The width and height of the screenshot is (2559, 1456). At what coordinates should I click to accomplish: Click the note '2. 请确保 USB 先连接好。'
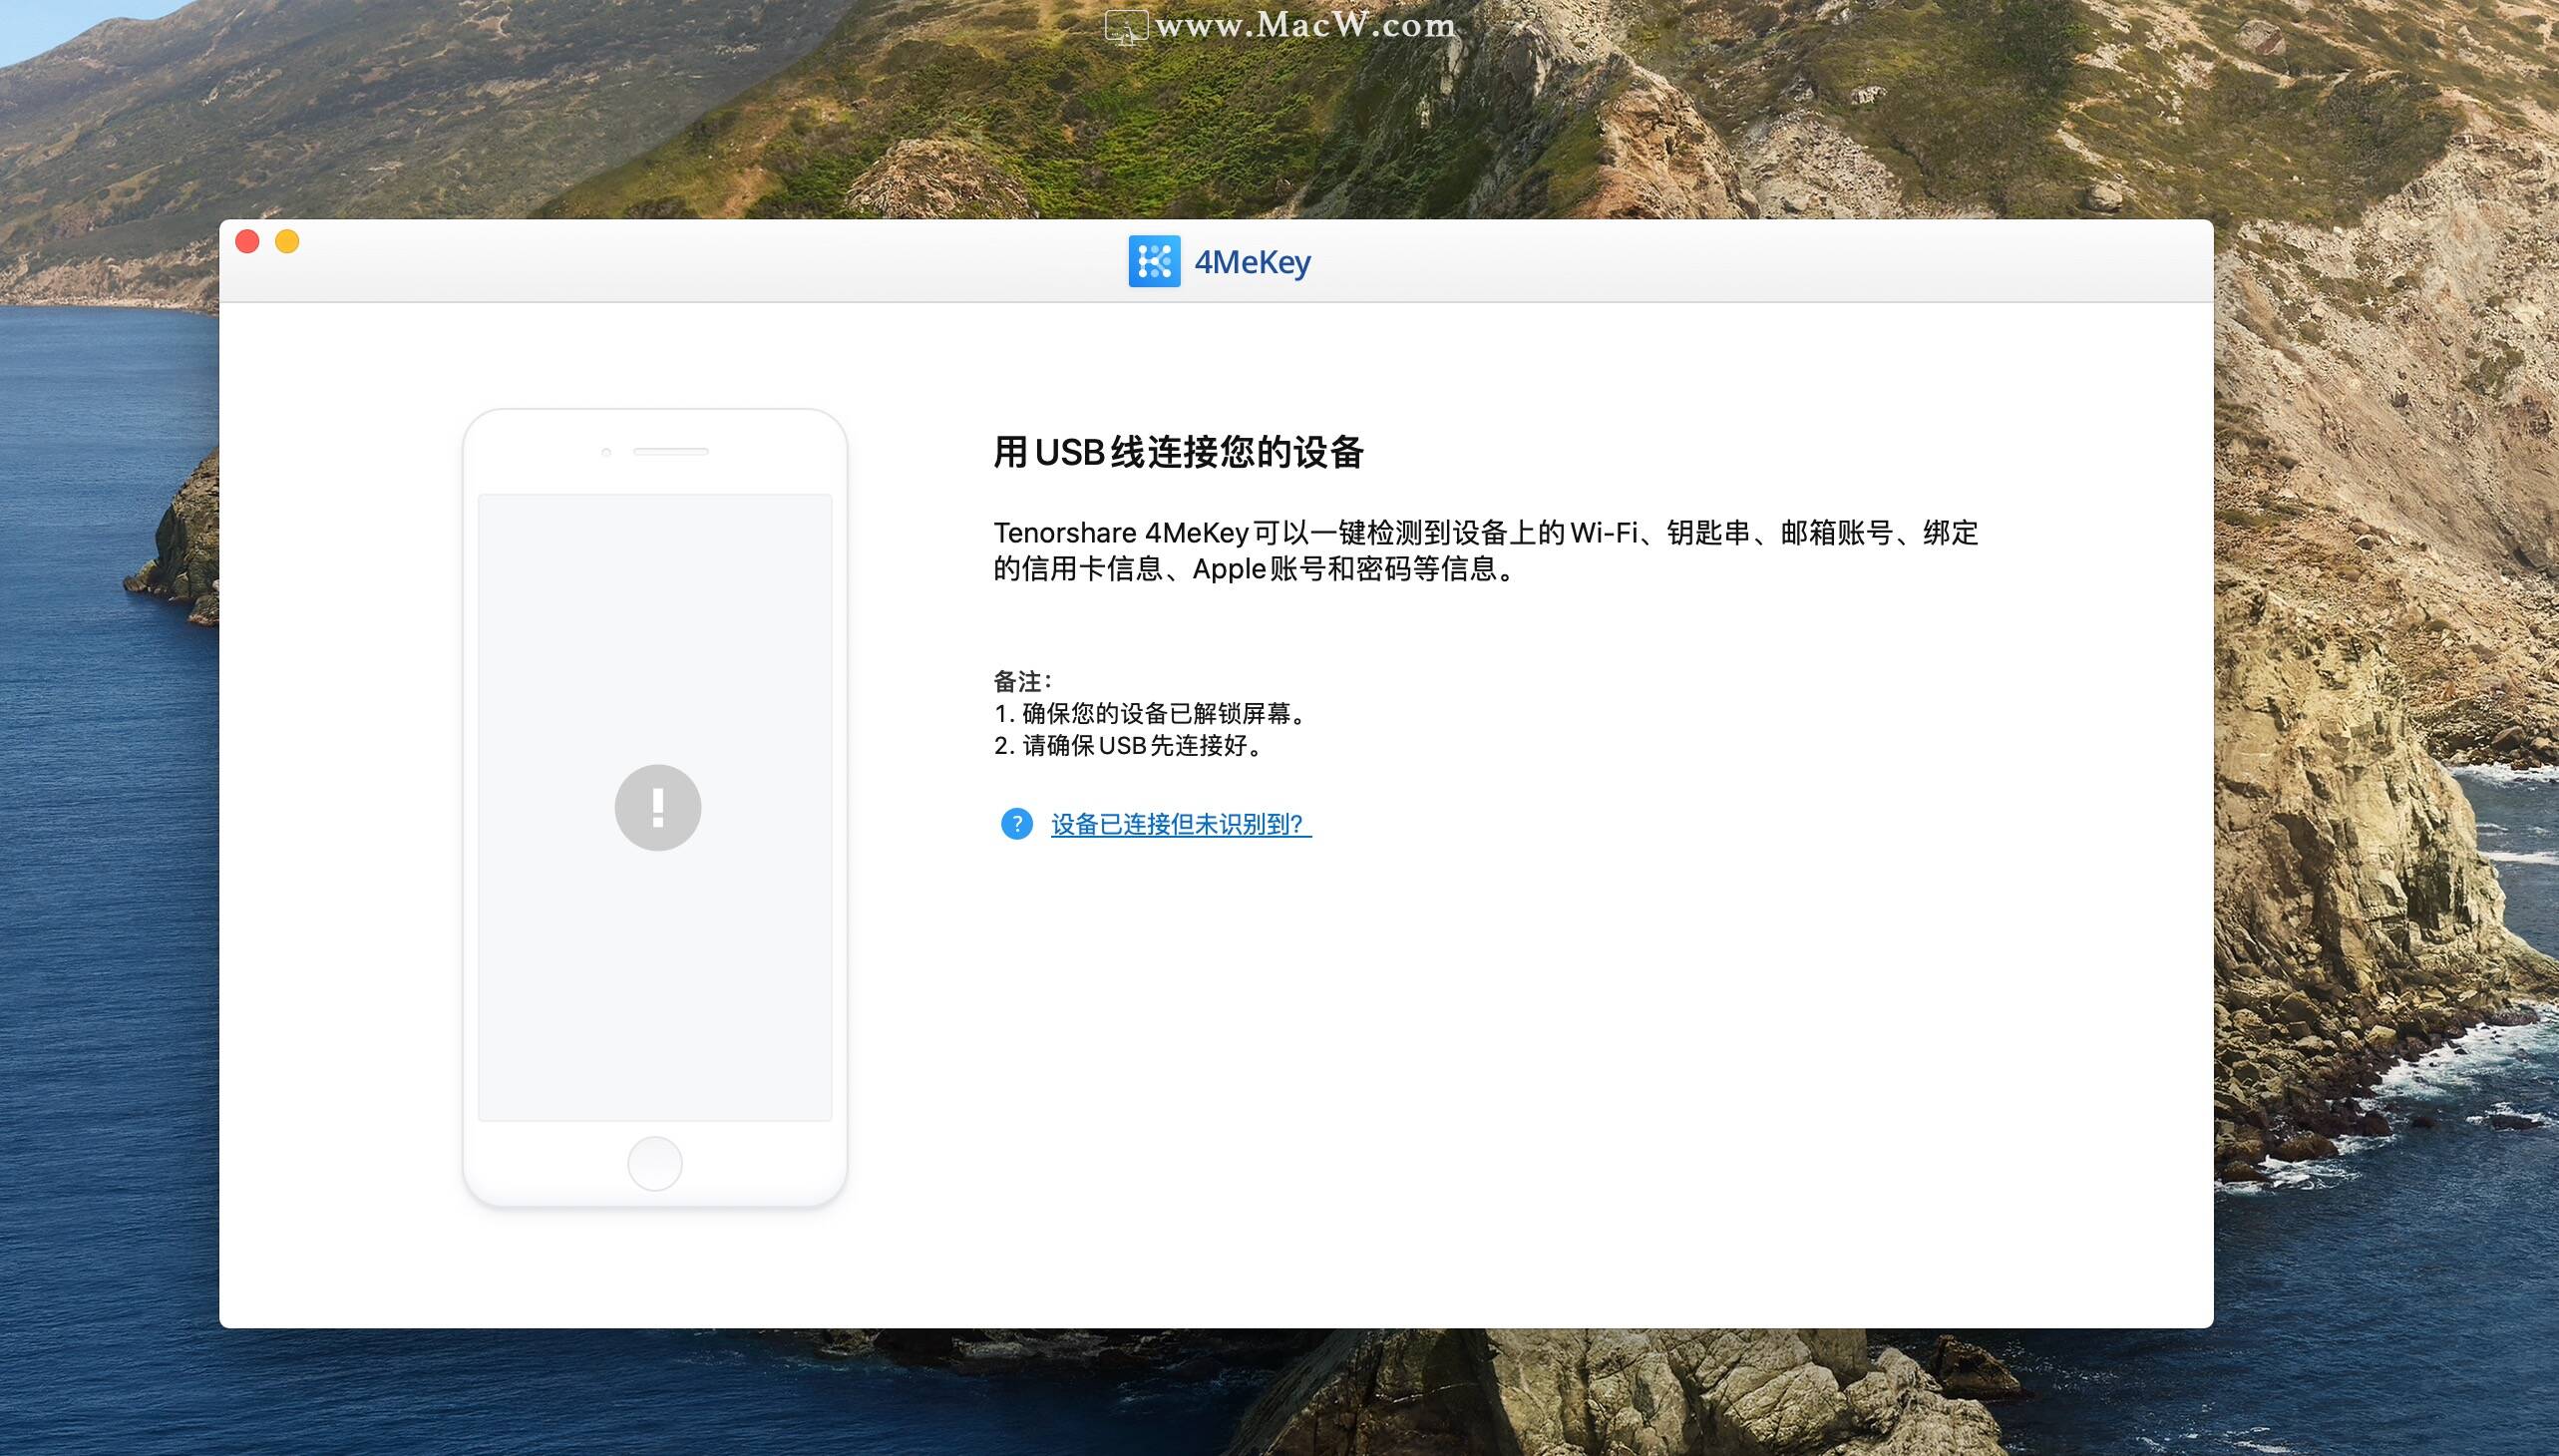click(x=1130, y=745)
